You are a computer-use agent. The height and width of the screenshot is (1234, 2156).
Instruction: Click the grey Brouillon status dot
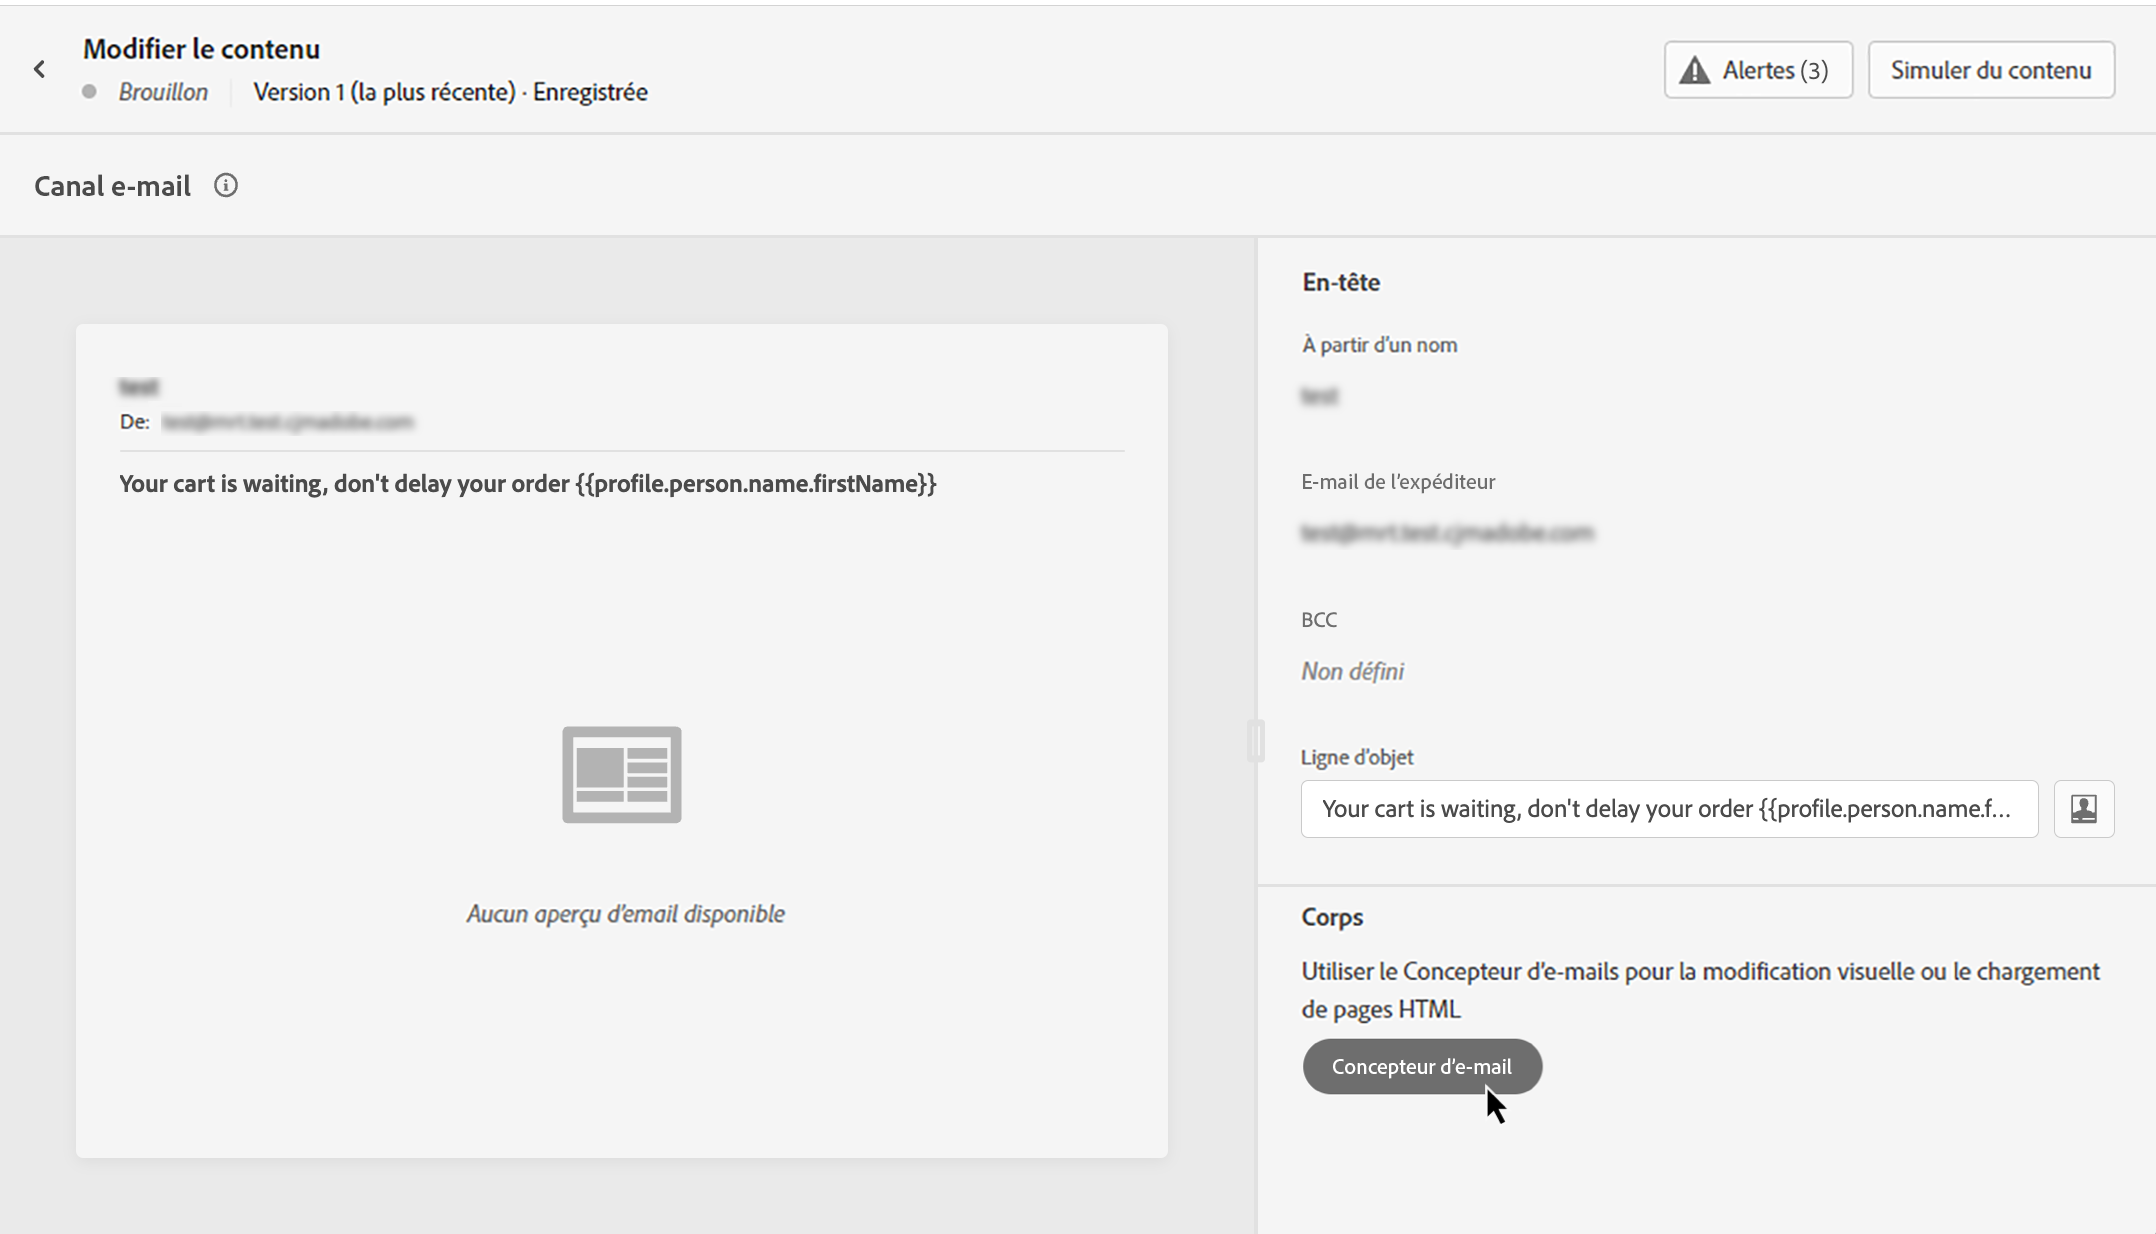tap(90, 92)
